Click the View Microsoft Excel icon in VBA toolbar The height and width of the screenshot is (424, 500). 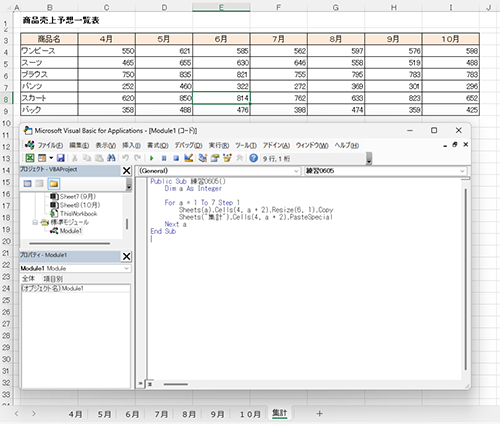tap(30, 158)
